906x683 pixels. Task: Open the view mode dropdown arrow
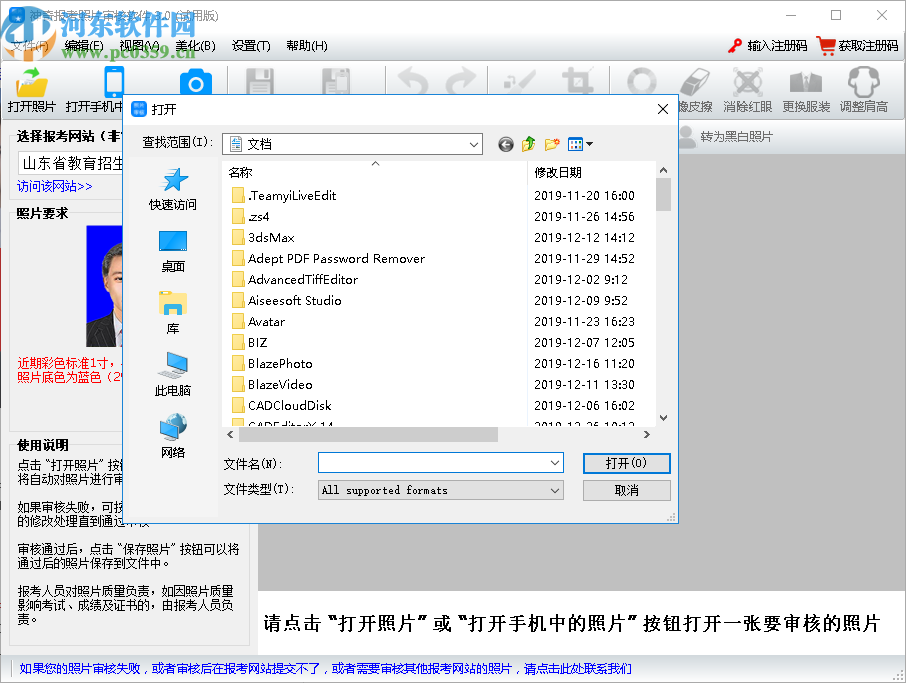tap(589, 143)
